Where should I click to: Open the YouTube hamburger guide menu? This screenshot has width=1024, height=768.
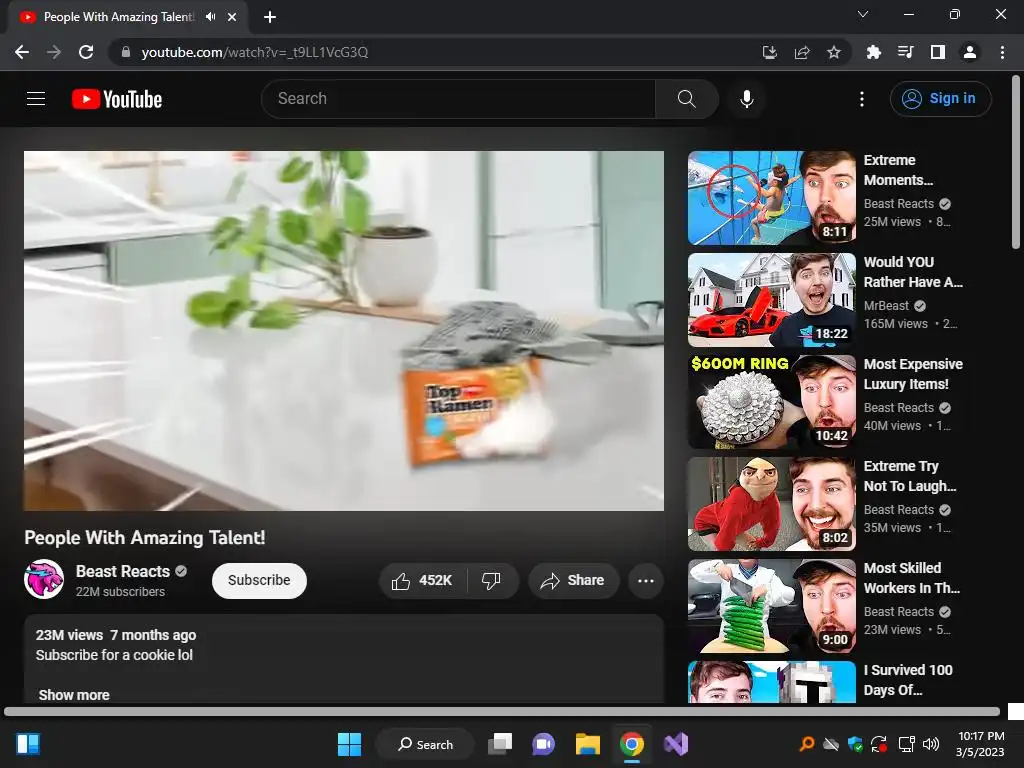pos(36,99)
